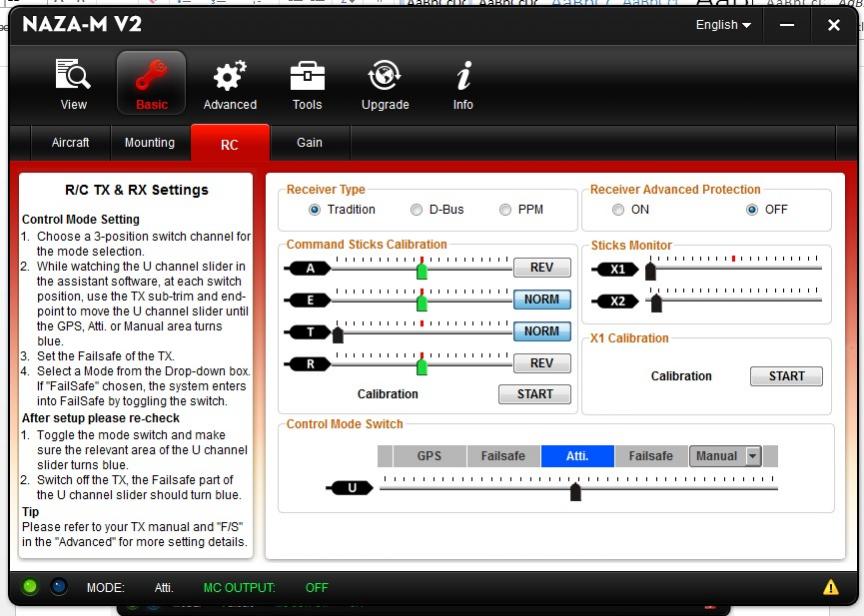Screen dimensions: 864x616
Task: Select the D-Bus receiver type
Action: [x=417, y=210]
